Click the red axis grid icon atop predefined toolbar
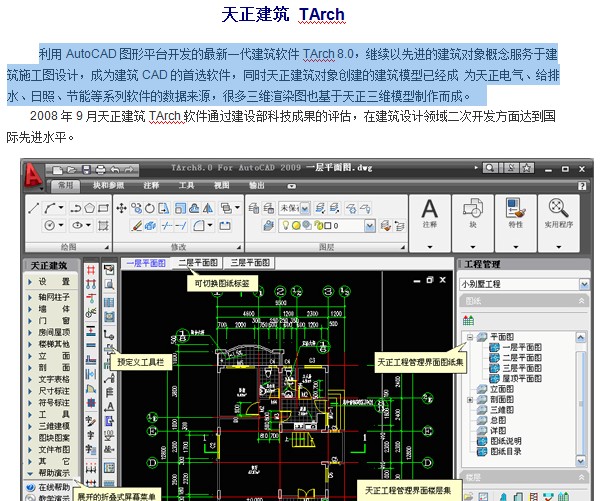 [x=91, y=269]
